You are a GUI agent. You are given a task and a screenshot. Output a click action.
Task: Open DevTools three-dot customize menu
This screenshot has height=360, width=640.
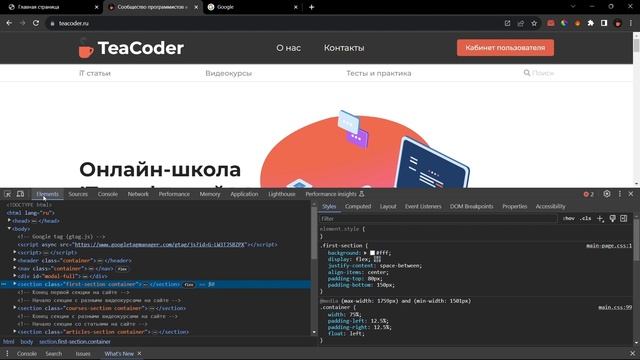click(620, 194)
